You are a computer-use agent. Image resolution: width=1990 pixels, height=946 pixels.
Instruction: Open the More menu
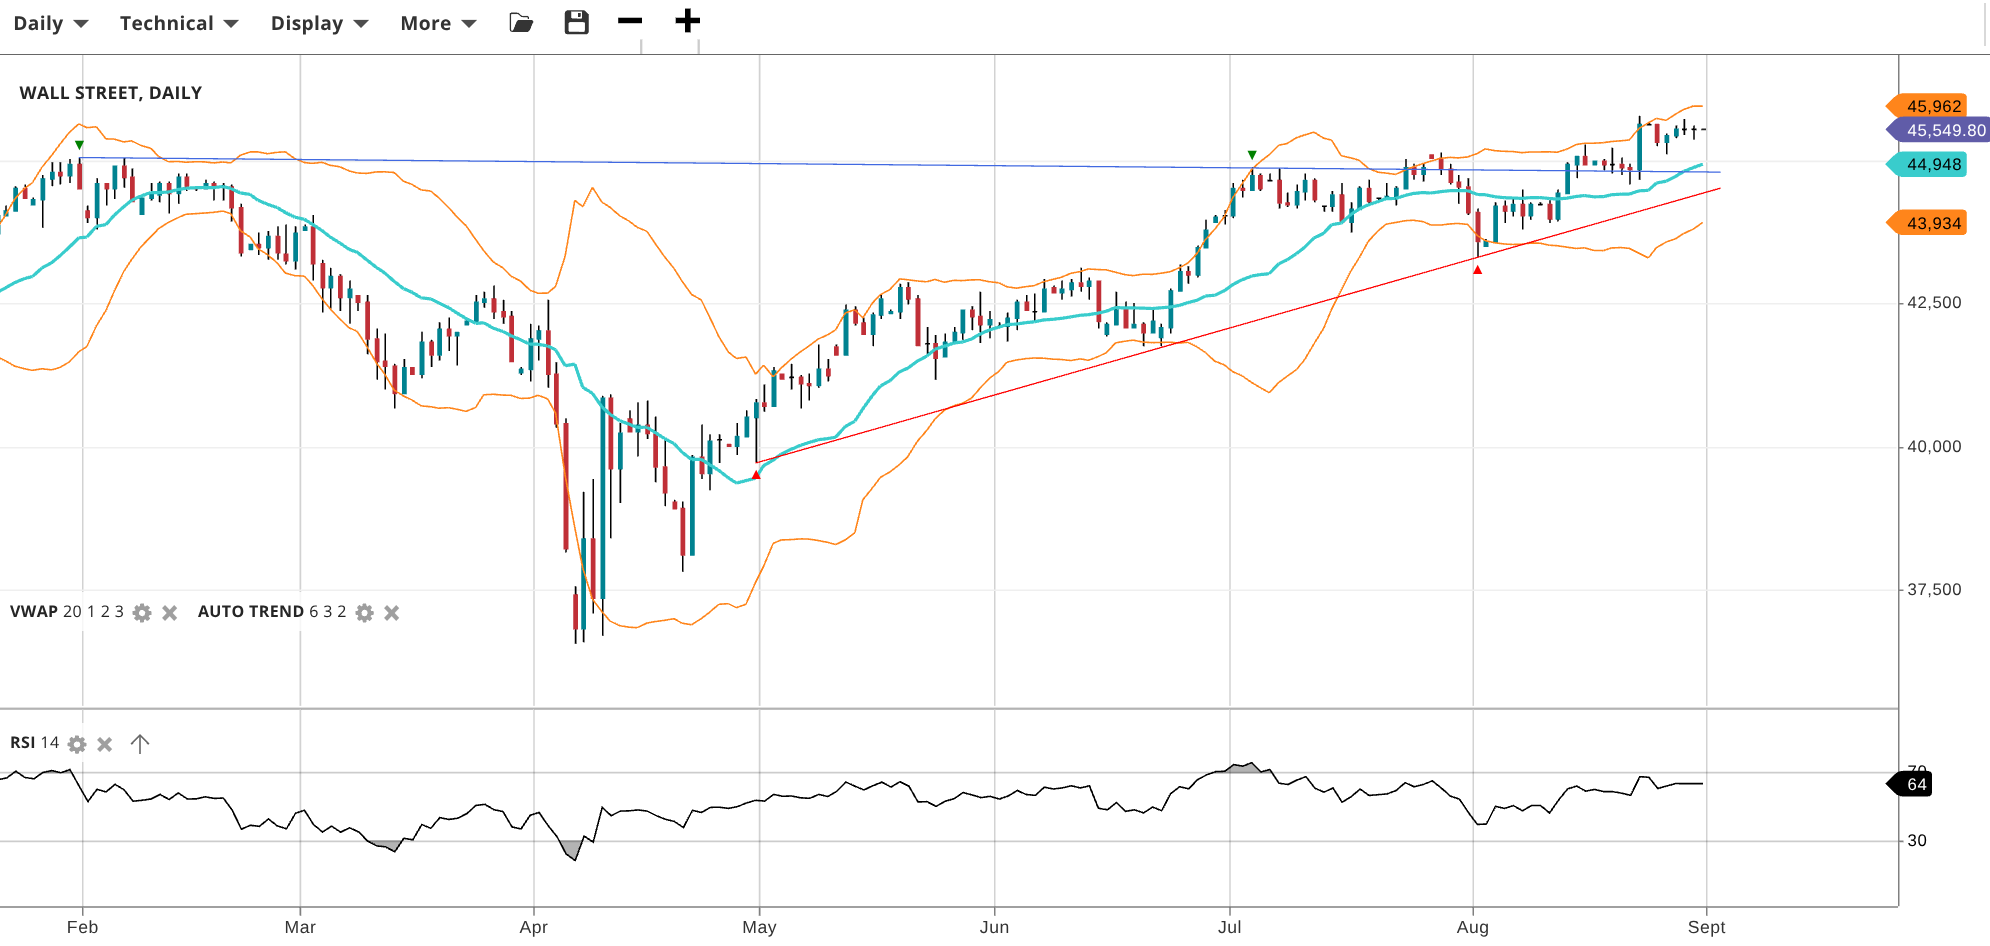click(437, 23)
